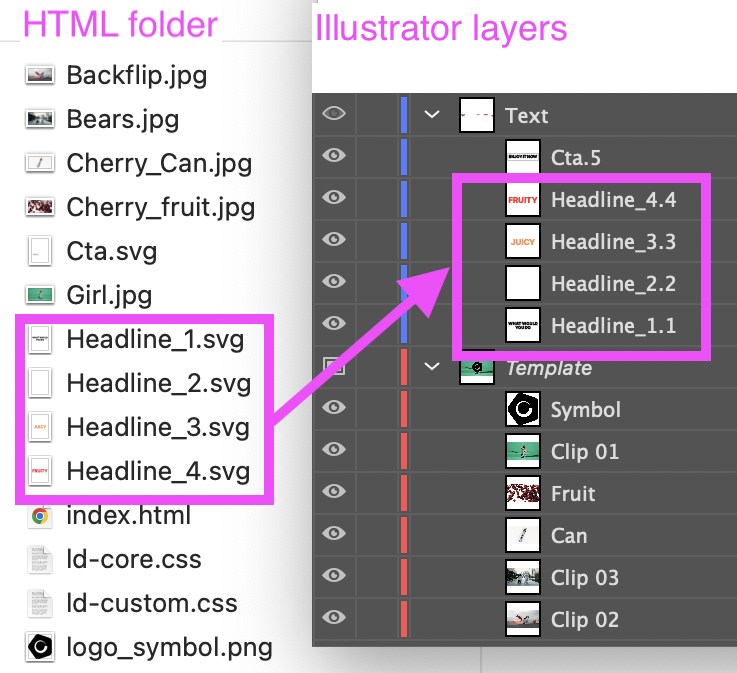Hide the Clip 03 layer

tap(334, 575)
